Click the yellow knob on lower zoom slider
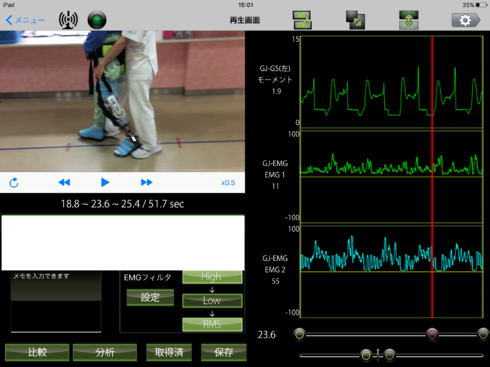The width and height of the screenshot is (490, 367). pos(366,355)
